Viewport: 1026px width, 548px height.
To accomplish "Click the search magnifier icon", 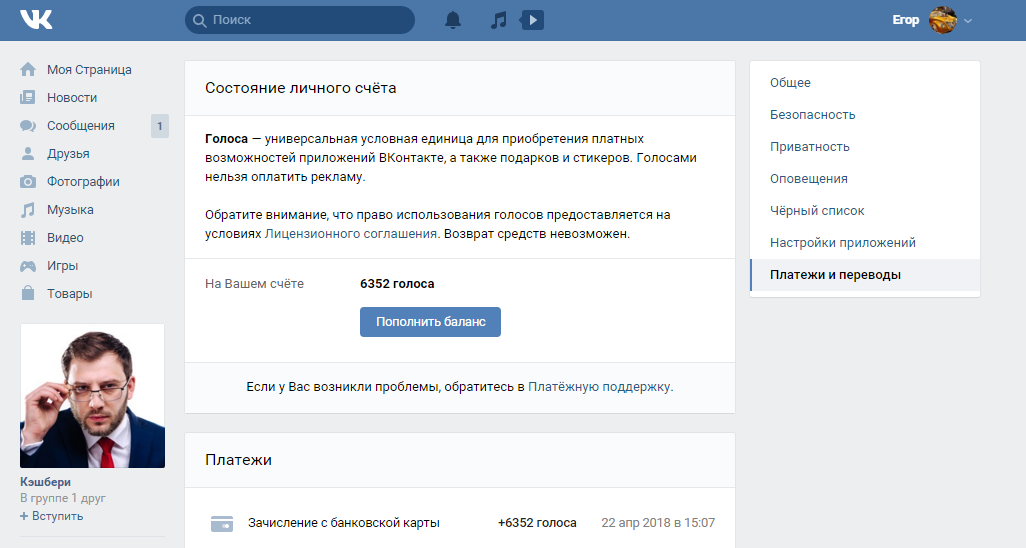I will coord(200,20).
